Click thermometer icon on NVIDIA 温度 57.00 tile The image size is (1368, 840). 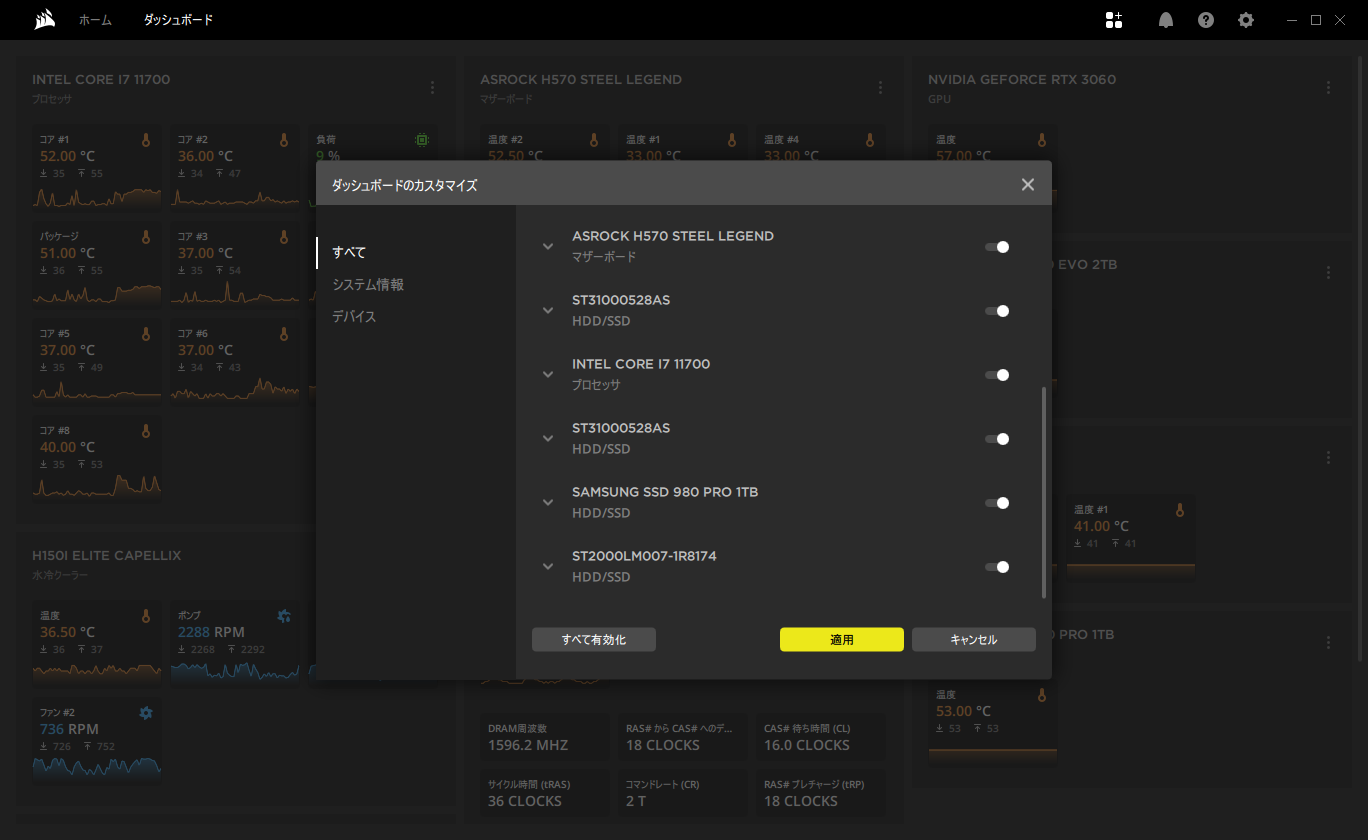coord(1042,140)
